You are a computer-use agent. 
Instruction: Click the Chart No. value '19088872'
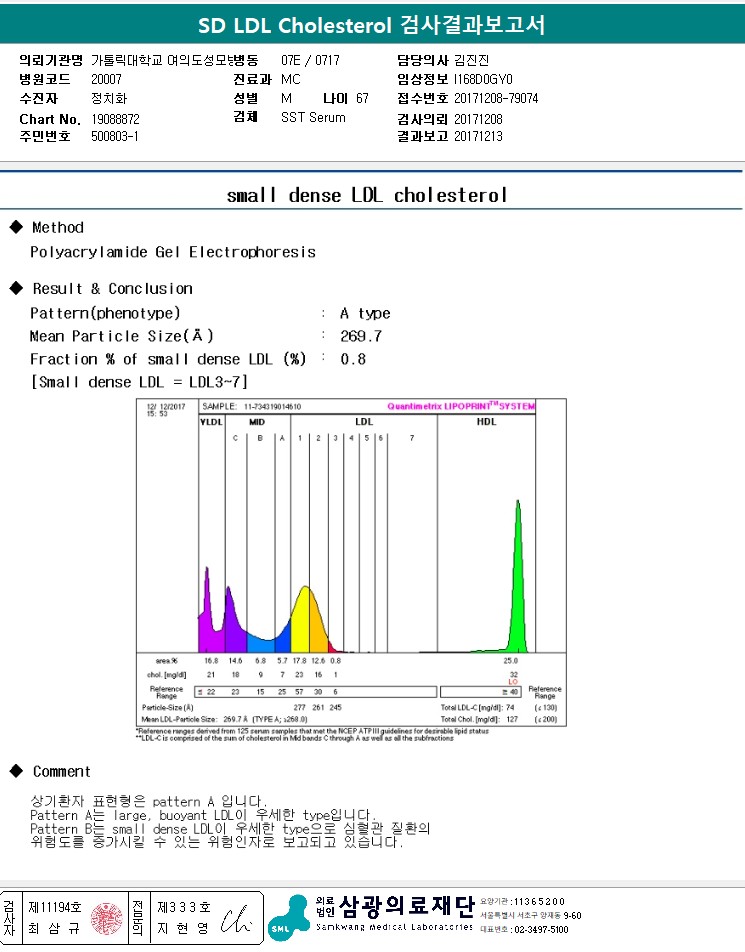pyautogui.click(x=115, y=119)
